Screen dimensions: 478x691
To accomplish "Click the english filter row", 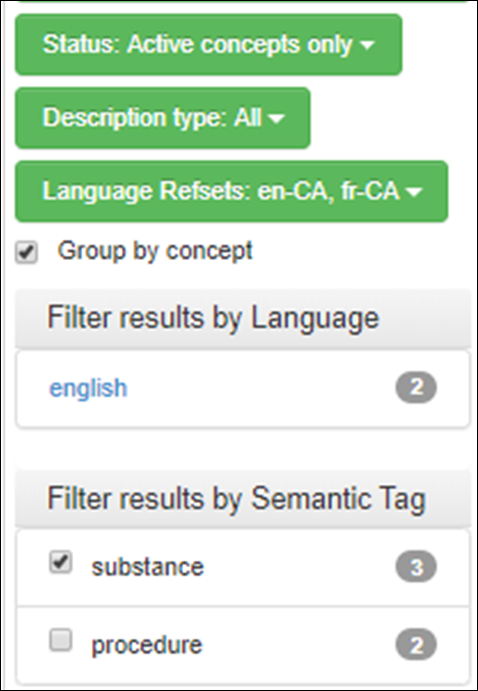I will pos(243,389).
